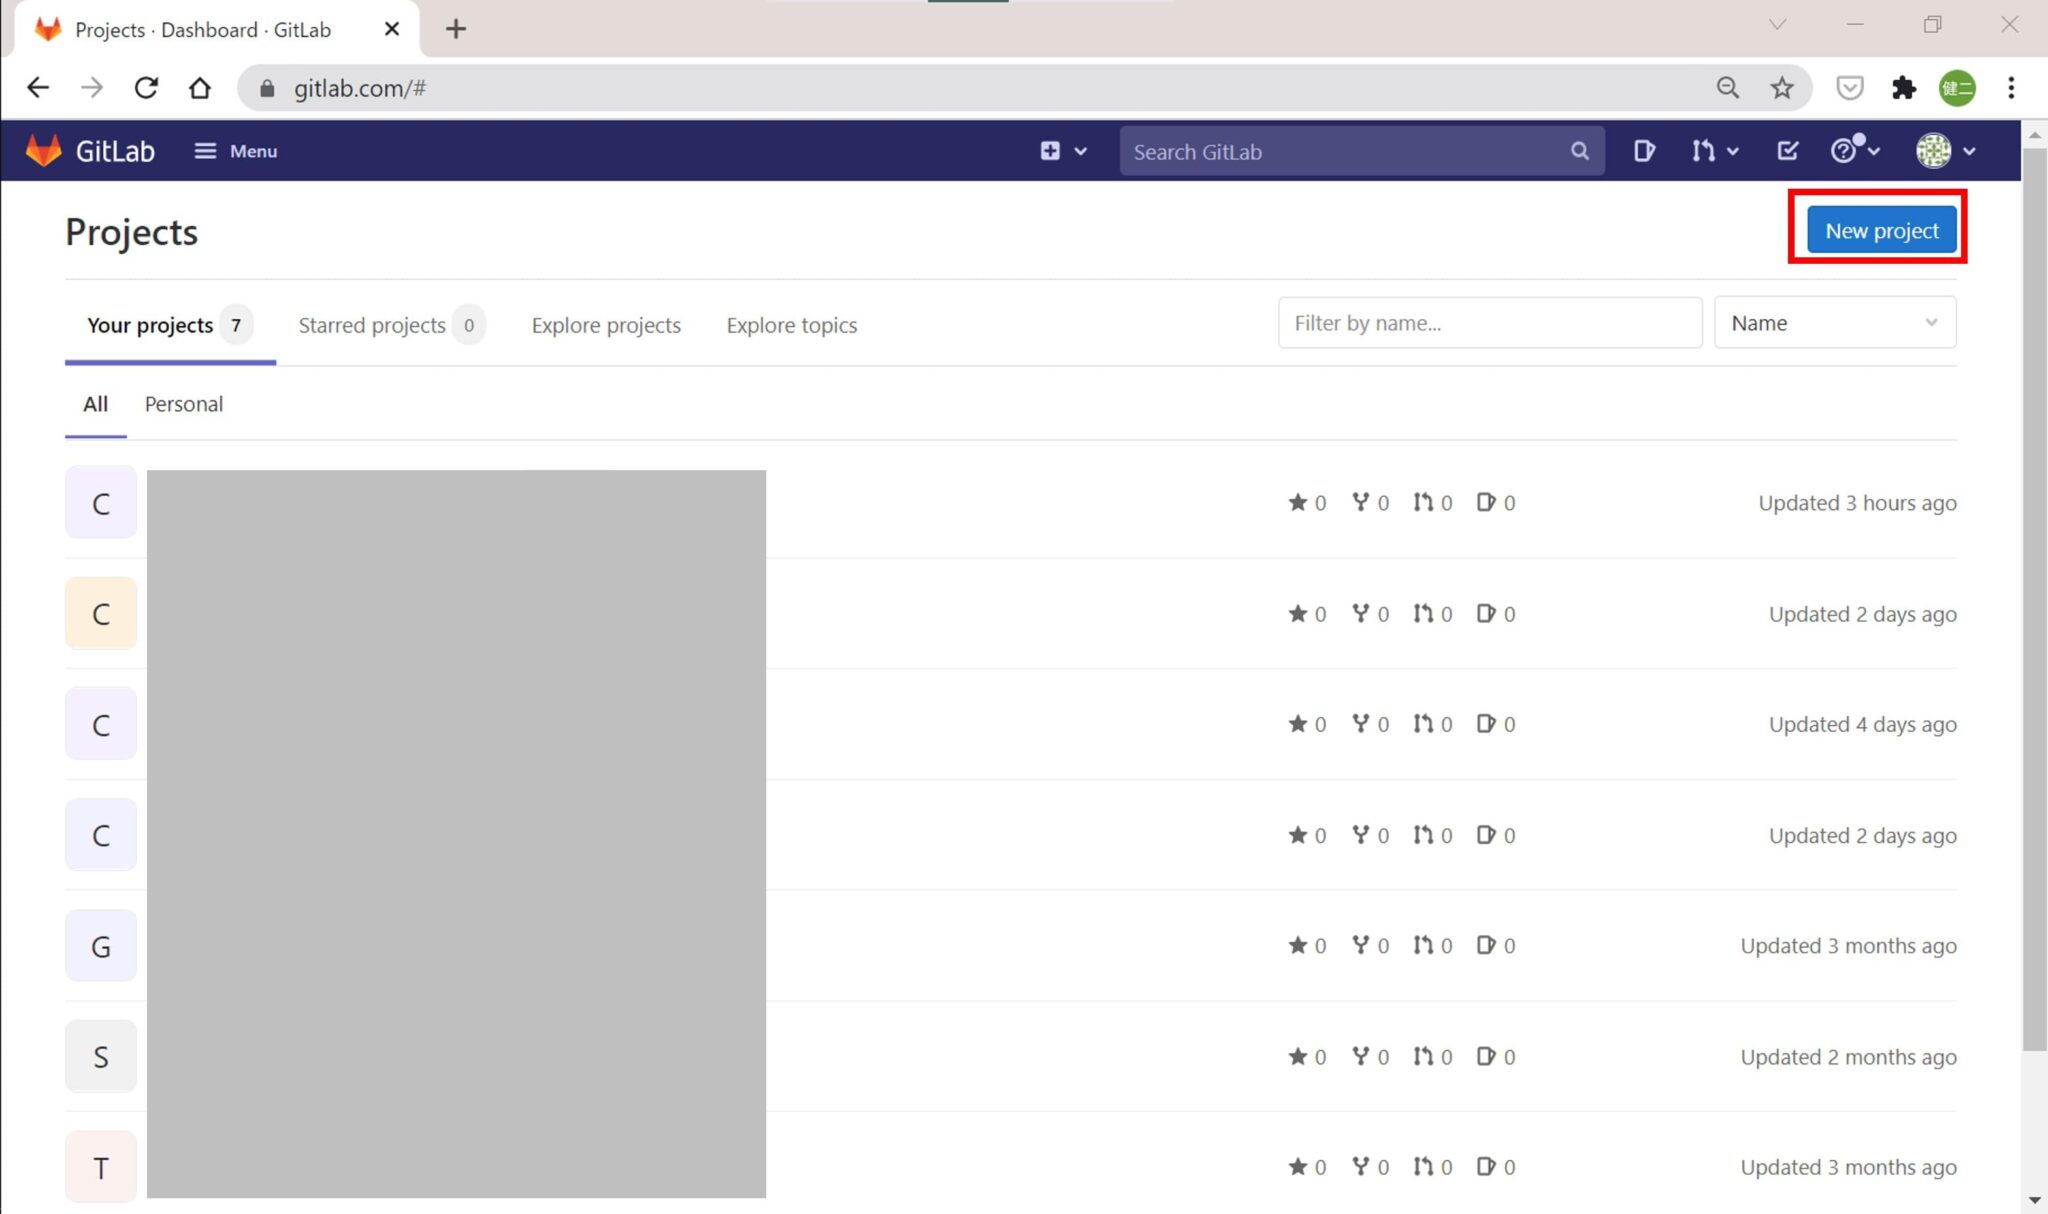Click the fork count icon on the top project
The image size is (2048, 1214).
[1362, 502]
